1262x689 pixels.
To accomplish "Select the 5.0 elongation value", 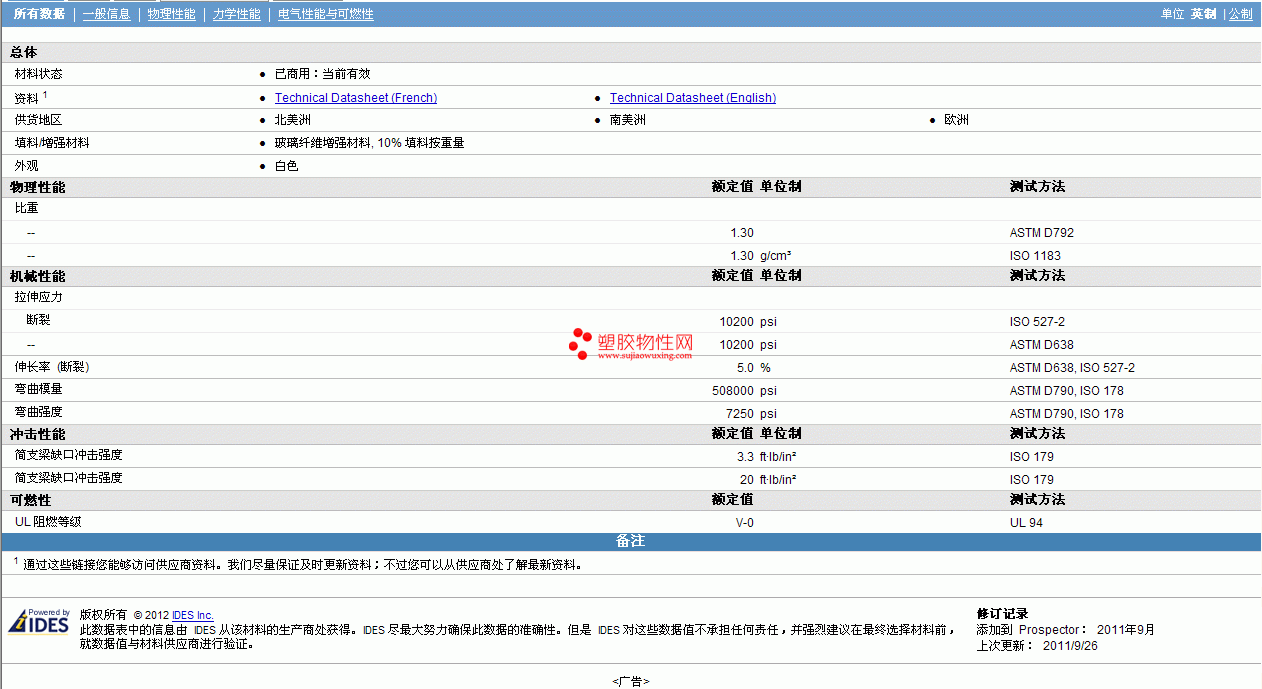I will [746, 368].
